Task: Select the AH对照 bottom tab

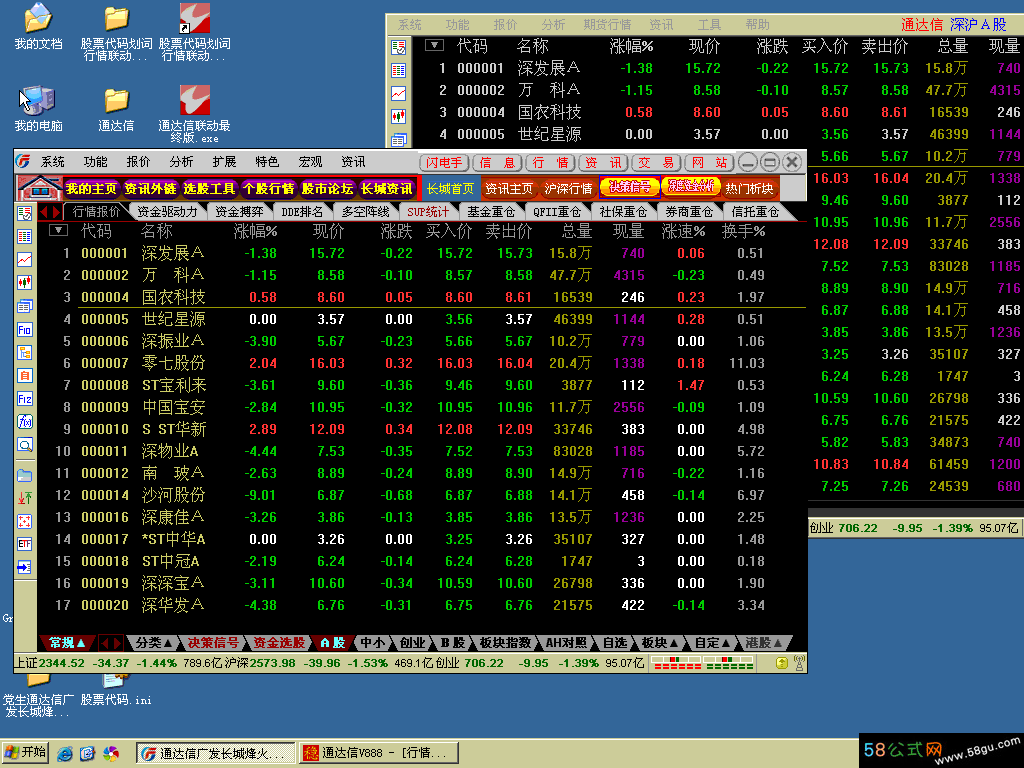Action: click(566, 643)
